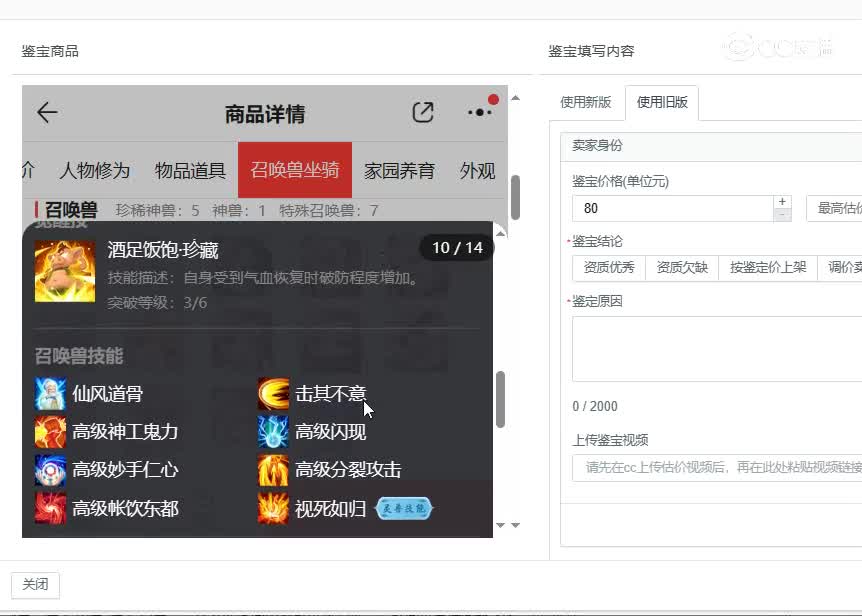
Task: Click the product panel upper scrollbar thumb
Action: pyautogui.click(x=515, y=197)
